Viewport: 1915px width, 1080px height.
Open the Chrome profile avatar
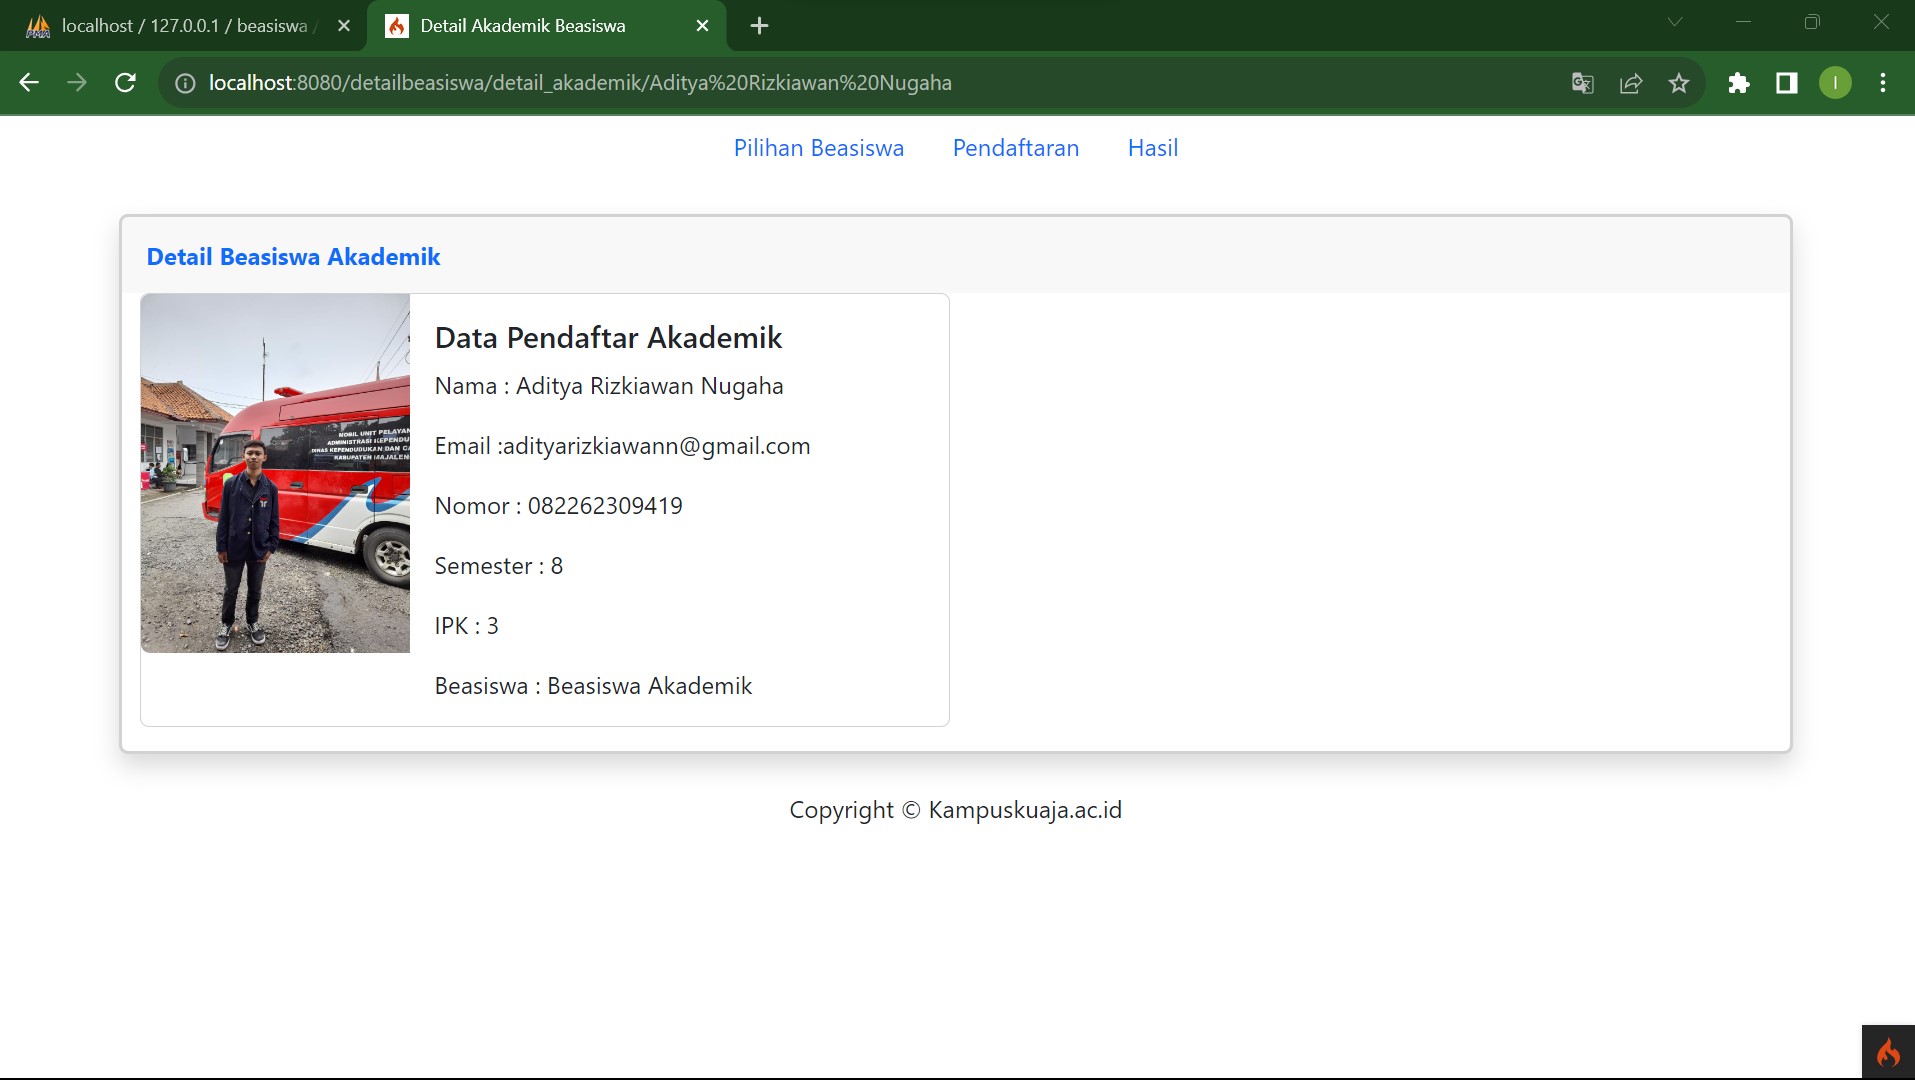[1835, 83]
